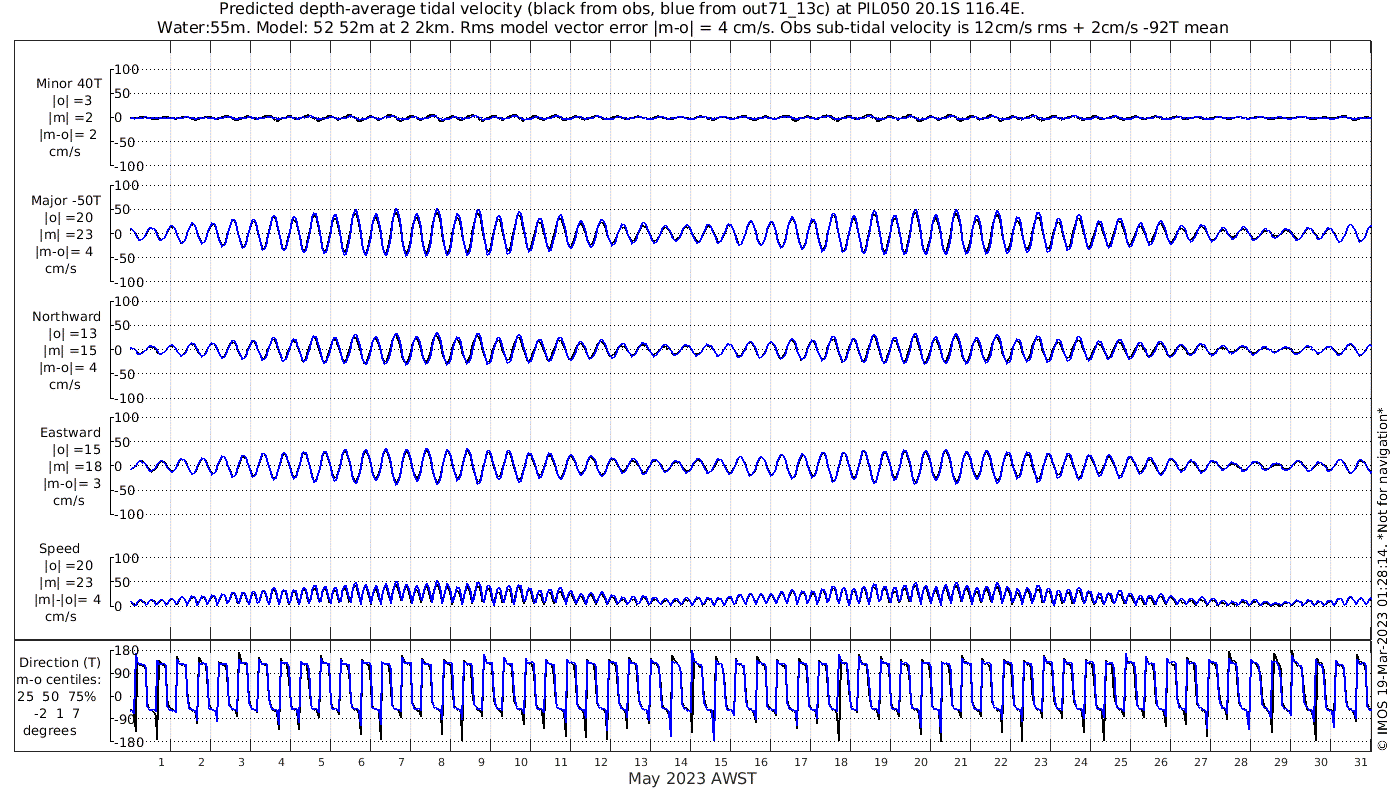Click the subtitle line starting with Water:55m

click(692, 27)
